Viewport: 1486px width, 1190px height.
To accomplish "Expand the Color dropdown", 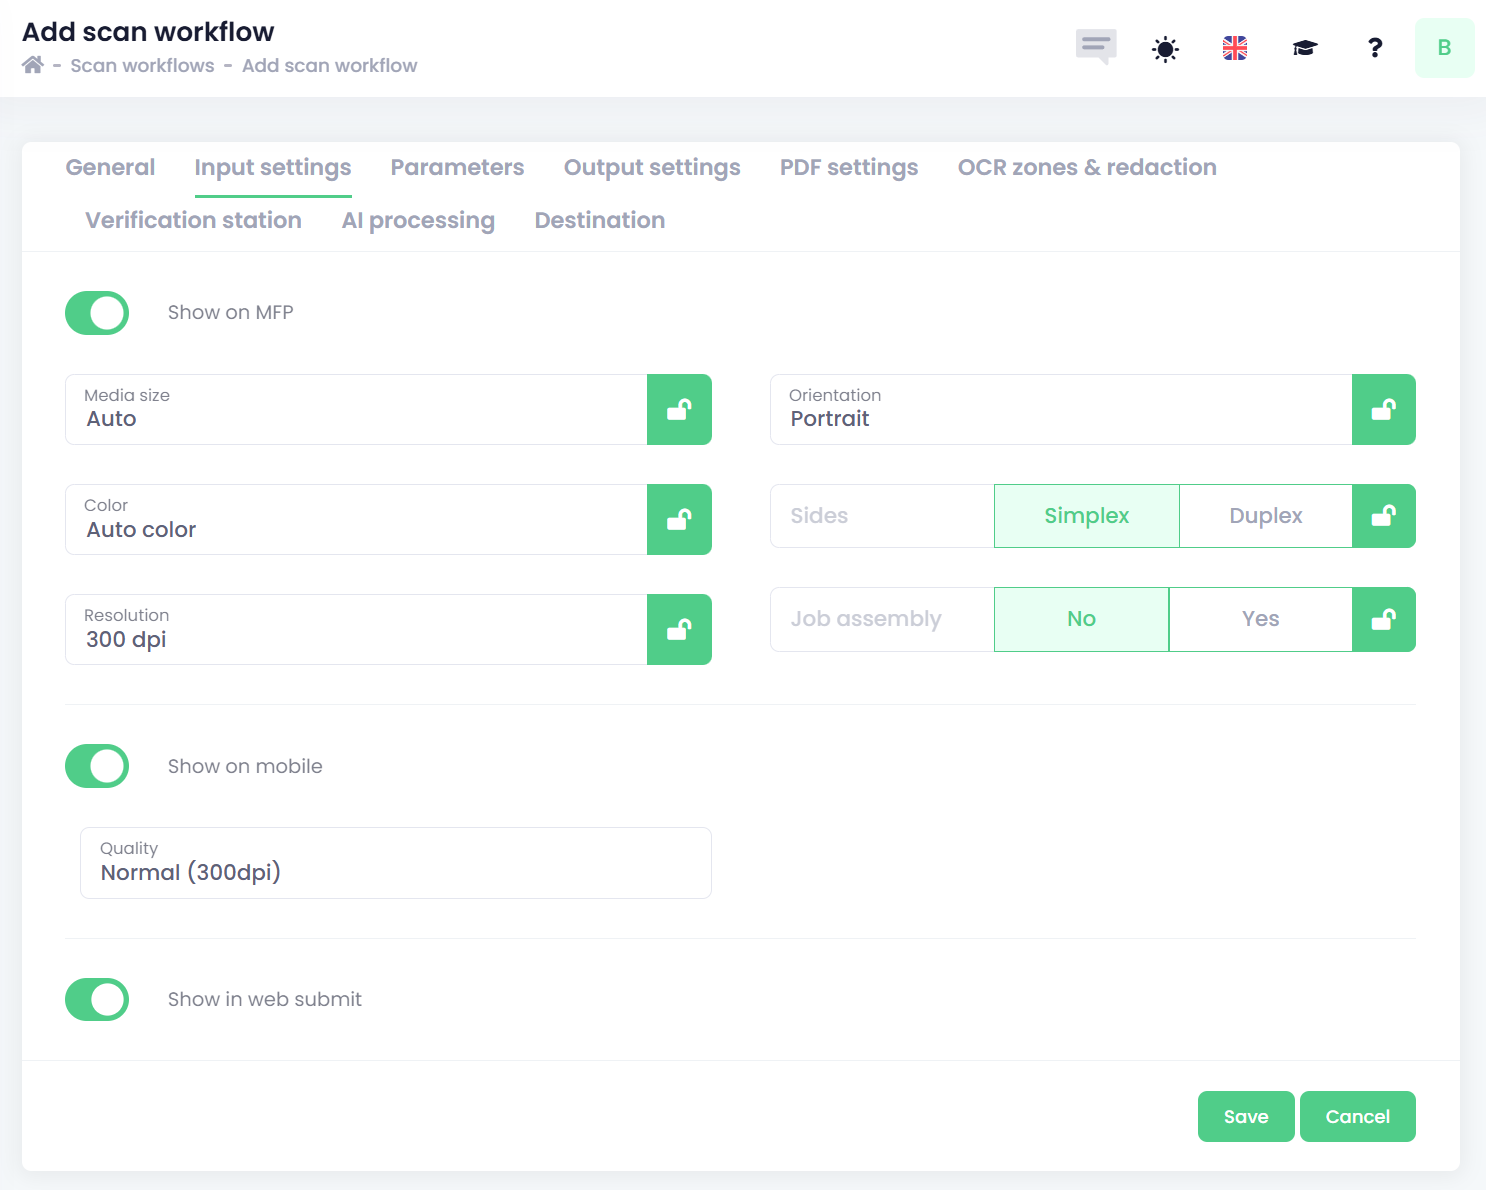I will (356, 519).
